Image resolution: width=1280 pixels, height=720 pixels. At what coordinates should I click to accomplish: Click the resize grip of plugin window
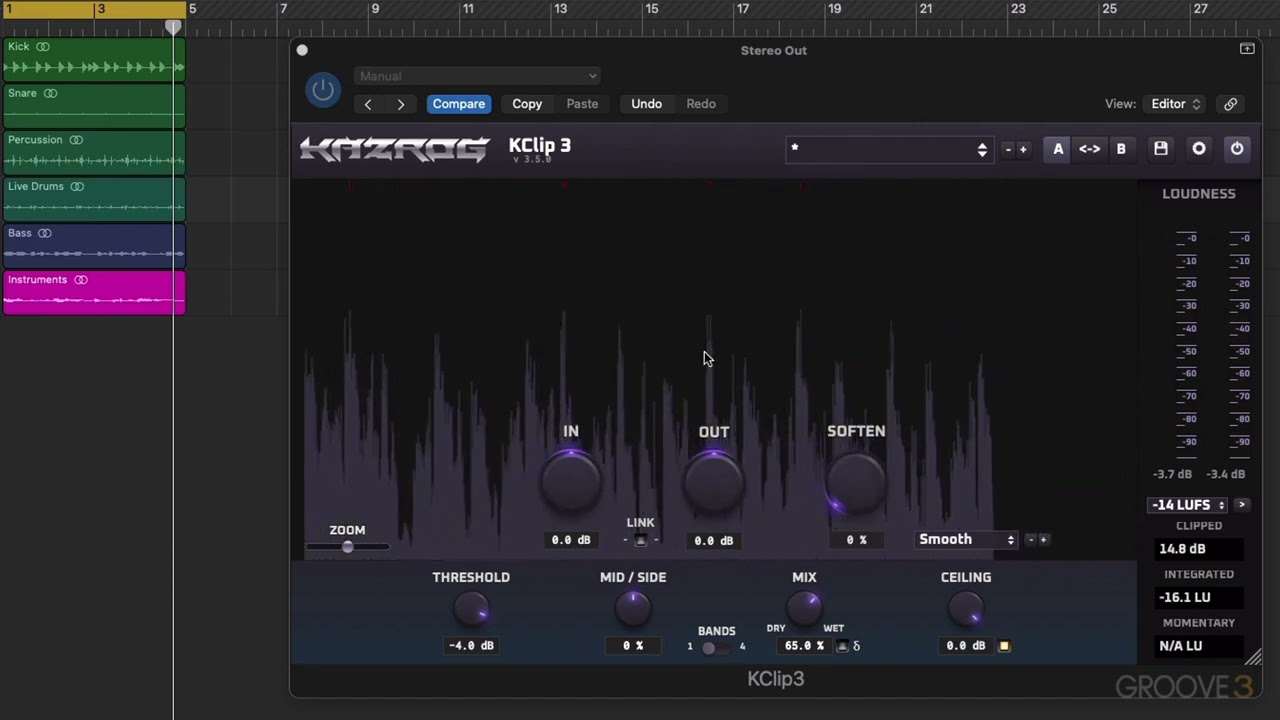click(1253, 657)
